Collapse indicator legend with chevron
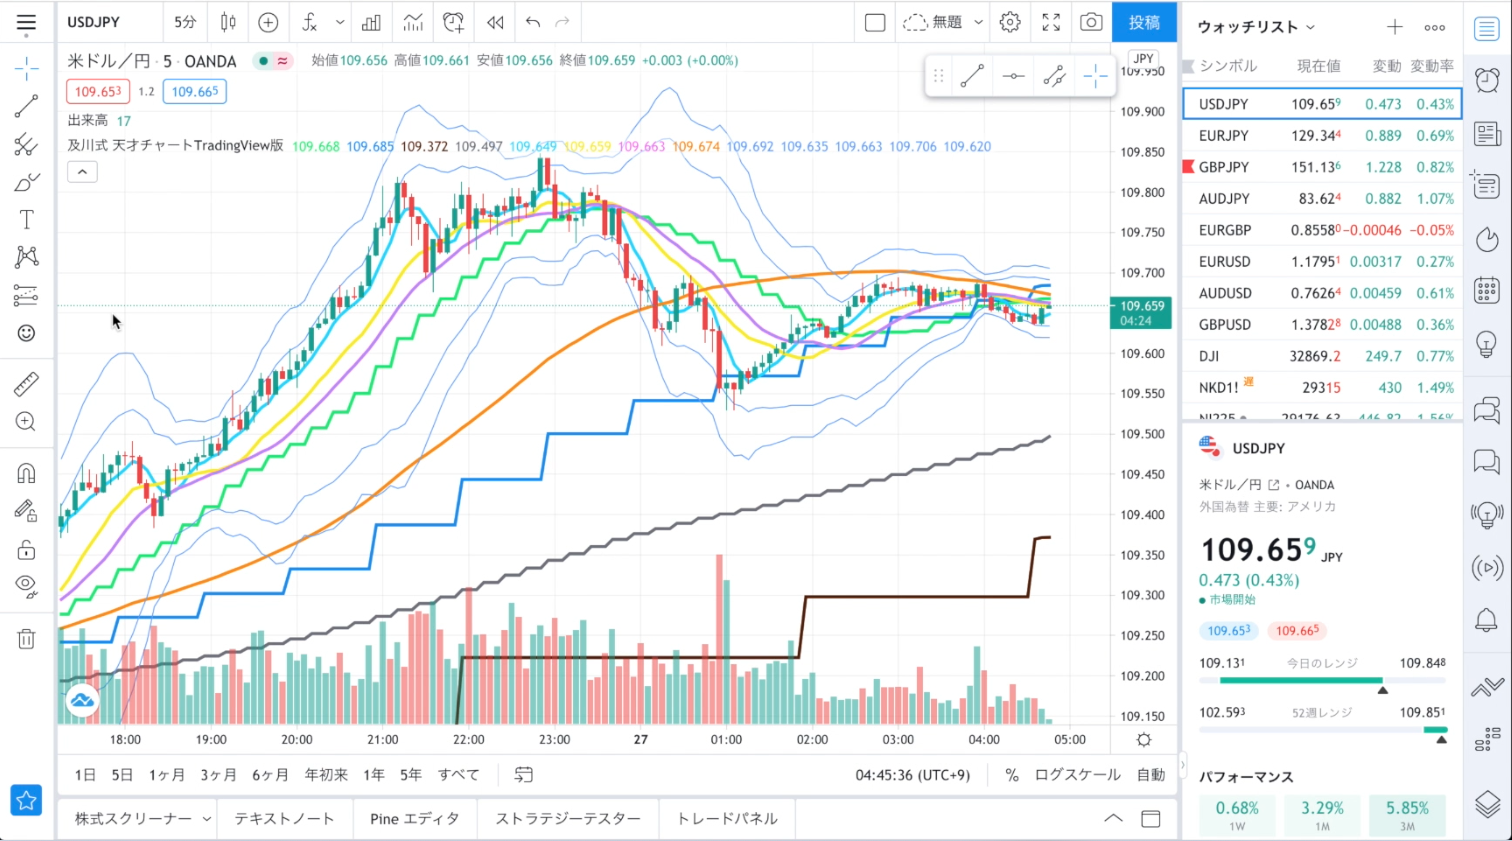This screenshot has height=841, width=1512. (82, 172)
